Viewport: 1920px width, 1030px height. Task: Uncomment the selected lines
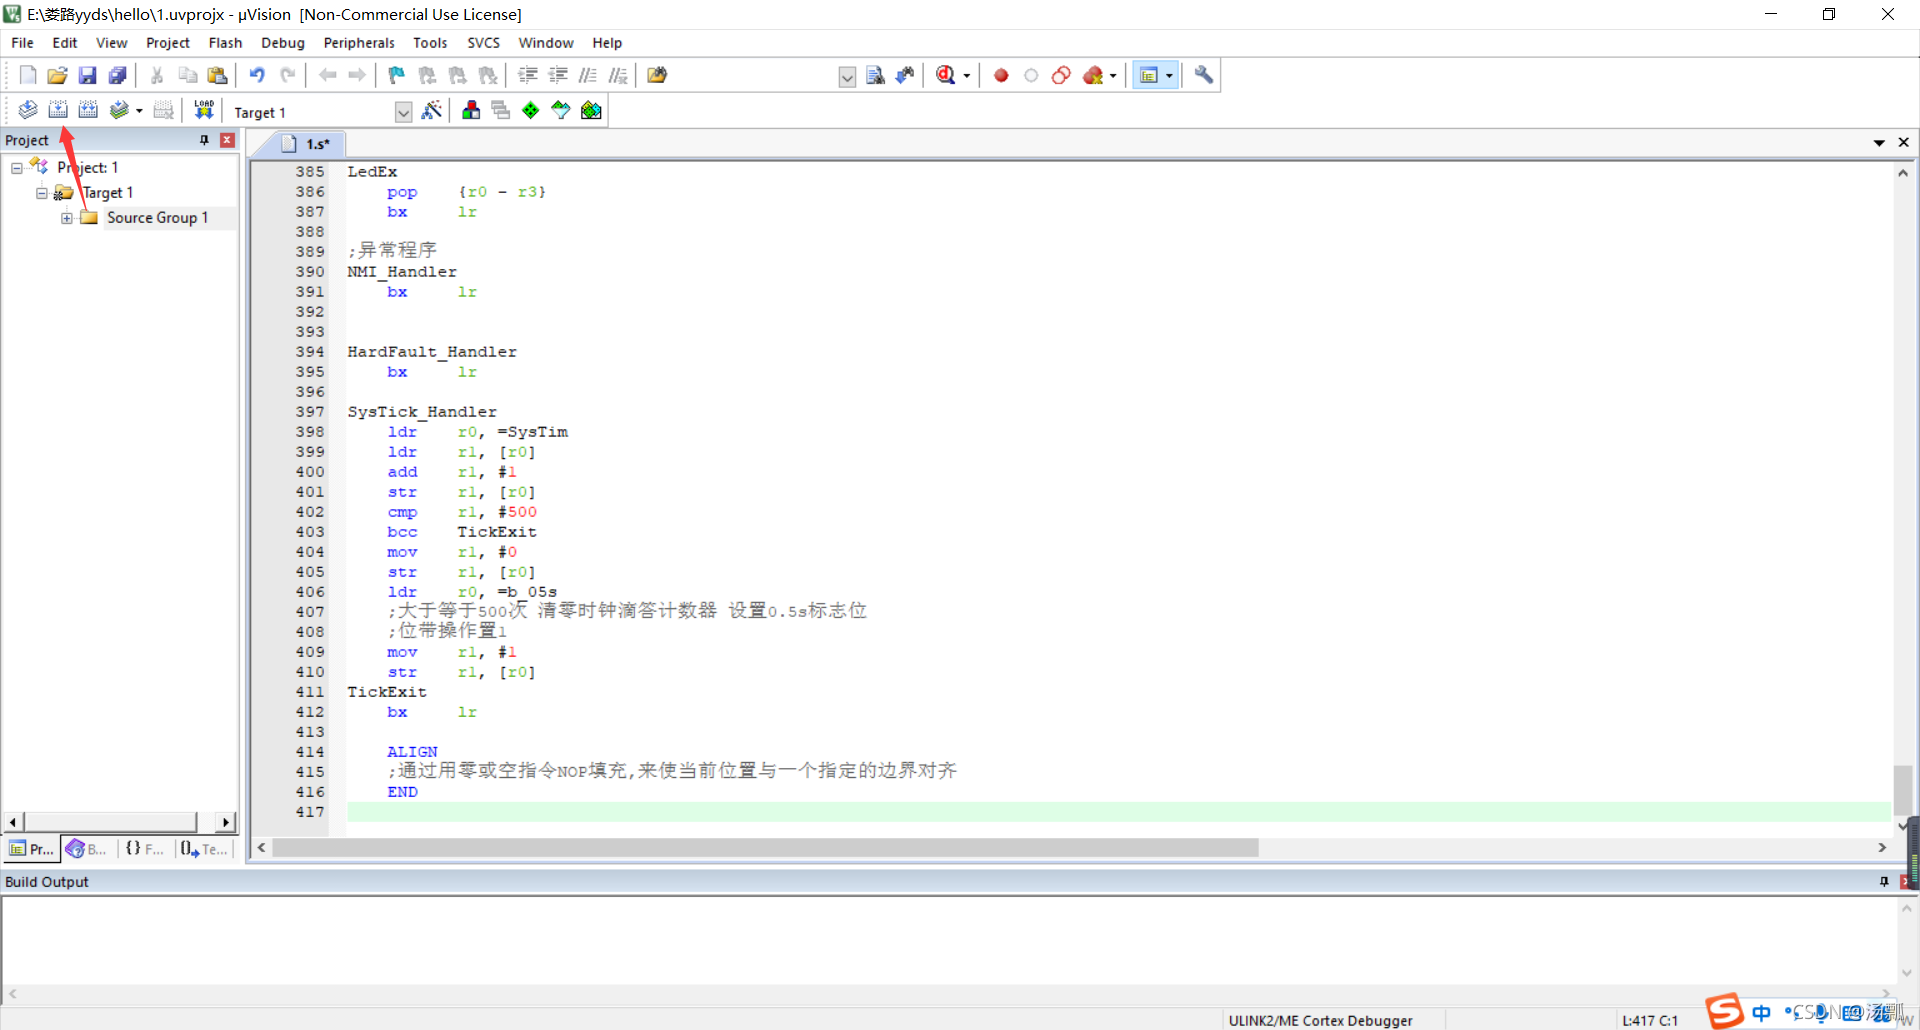(x=618, y=75)
